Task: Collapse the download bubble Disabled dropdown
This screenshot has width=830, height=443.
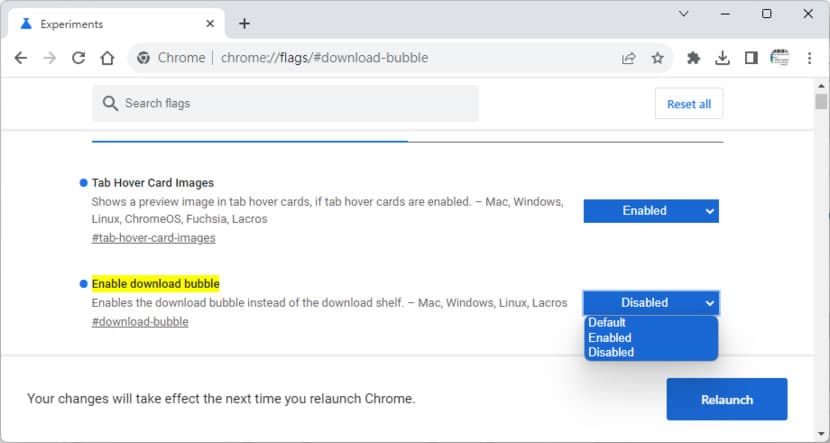Action: coord(651,303)
